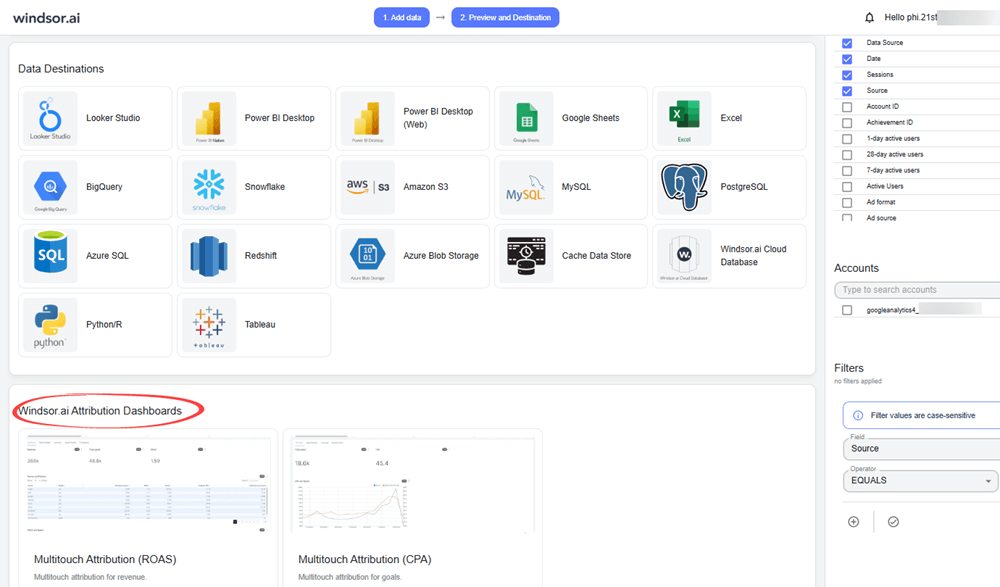Enable the 28-day active users field
The height and width of the screenshot is (587, 1000).
pos(847,155)
